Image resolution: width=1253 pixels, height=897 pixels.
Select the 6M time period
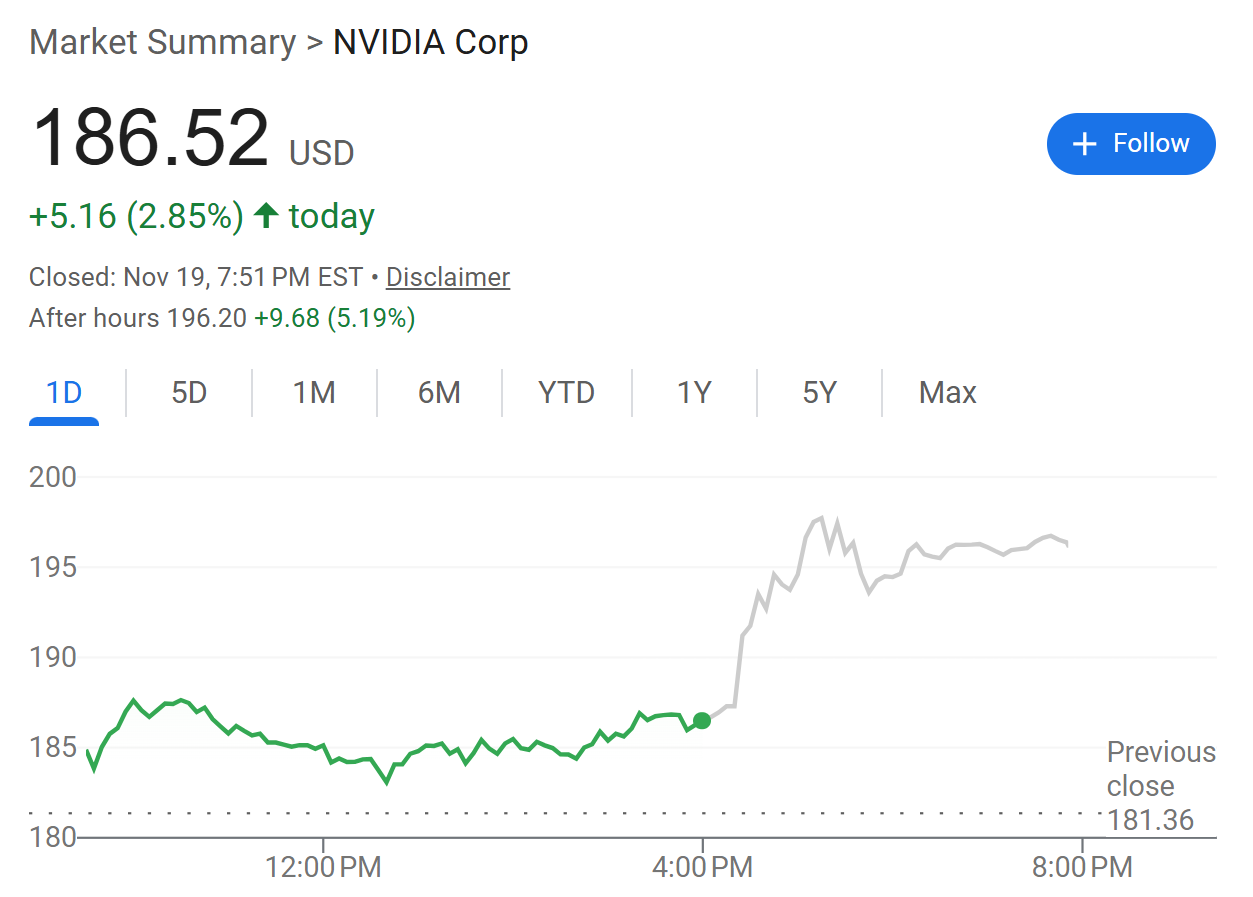pyautogui.click(x=439, y=393)
